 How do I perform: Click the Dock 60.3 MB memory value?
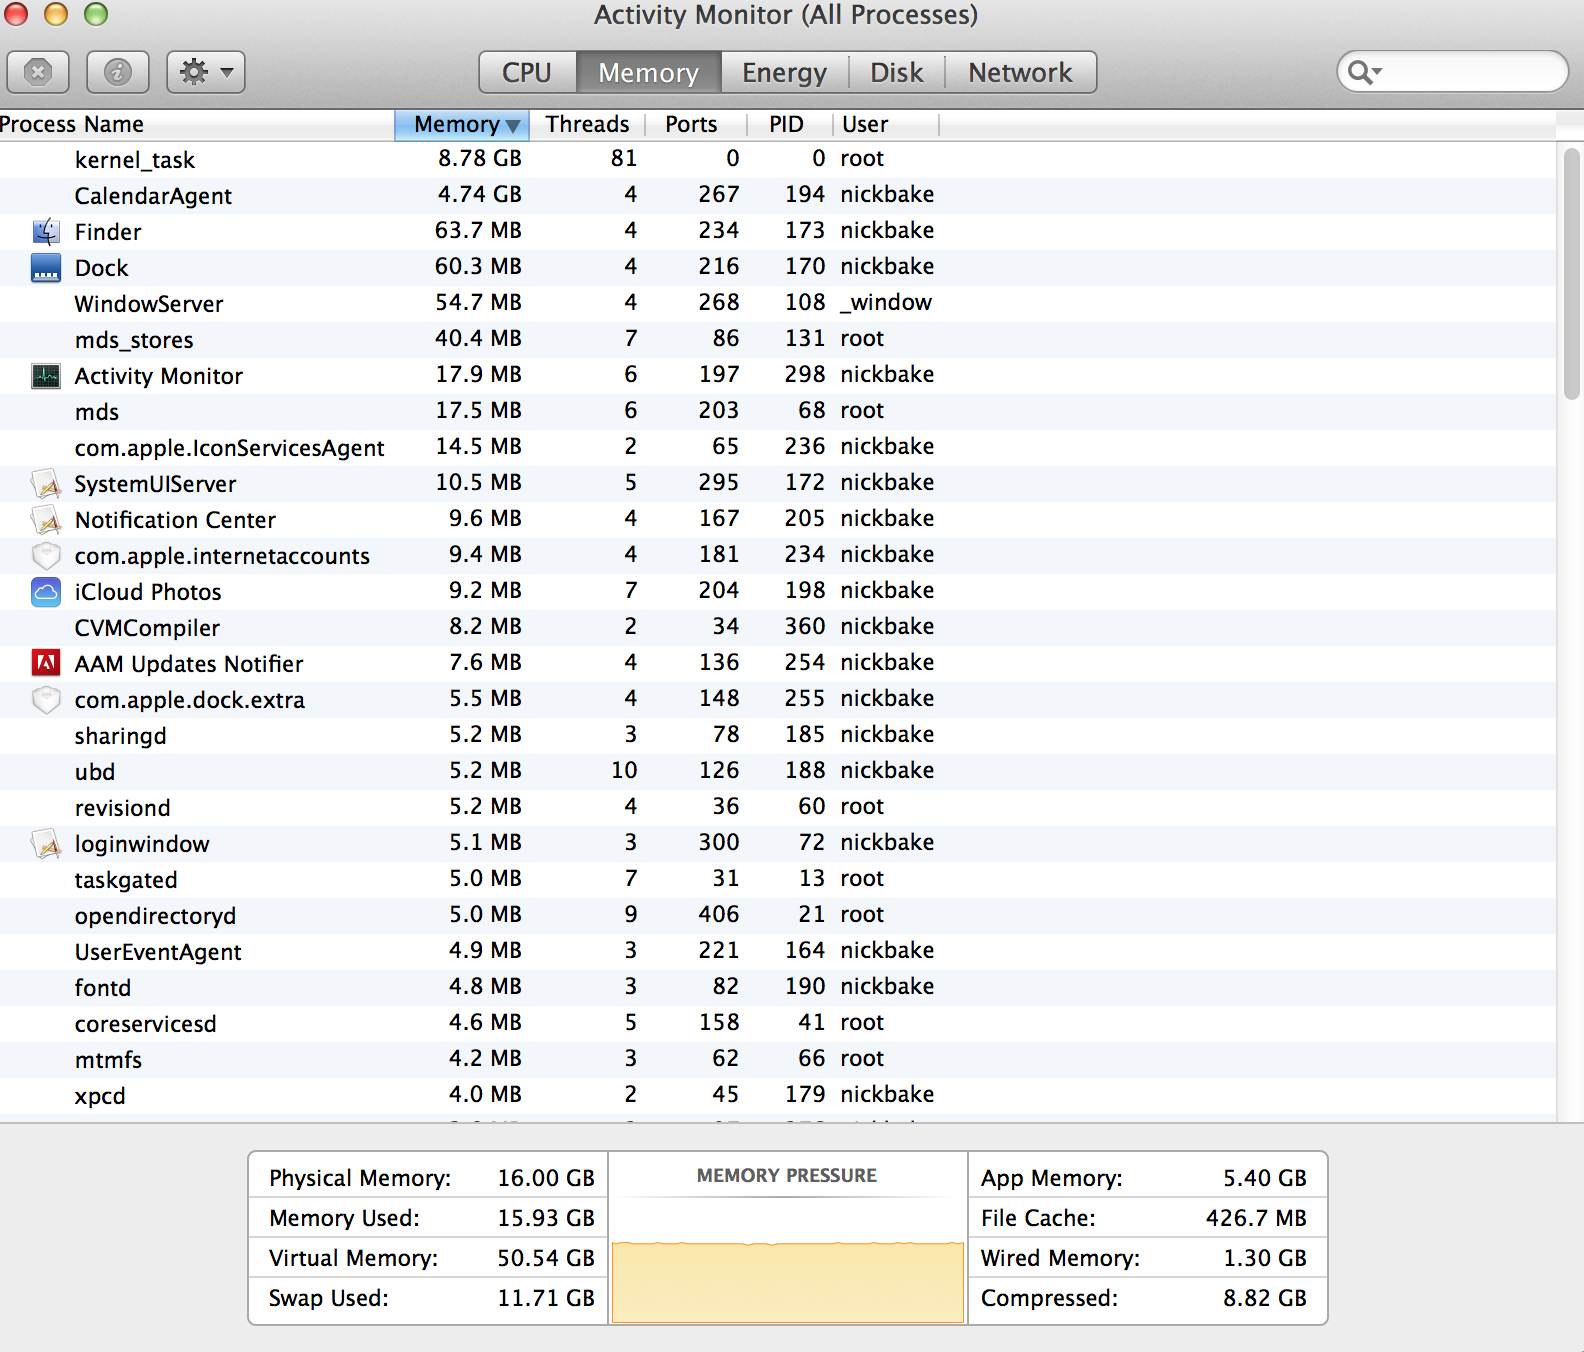[x=478, y=266]
